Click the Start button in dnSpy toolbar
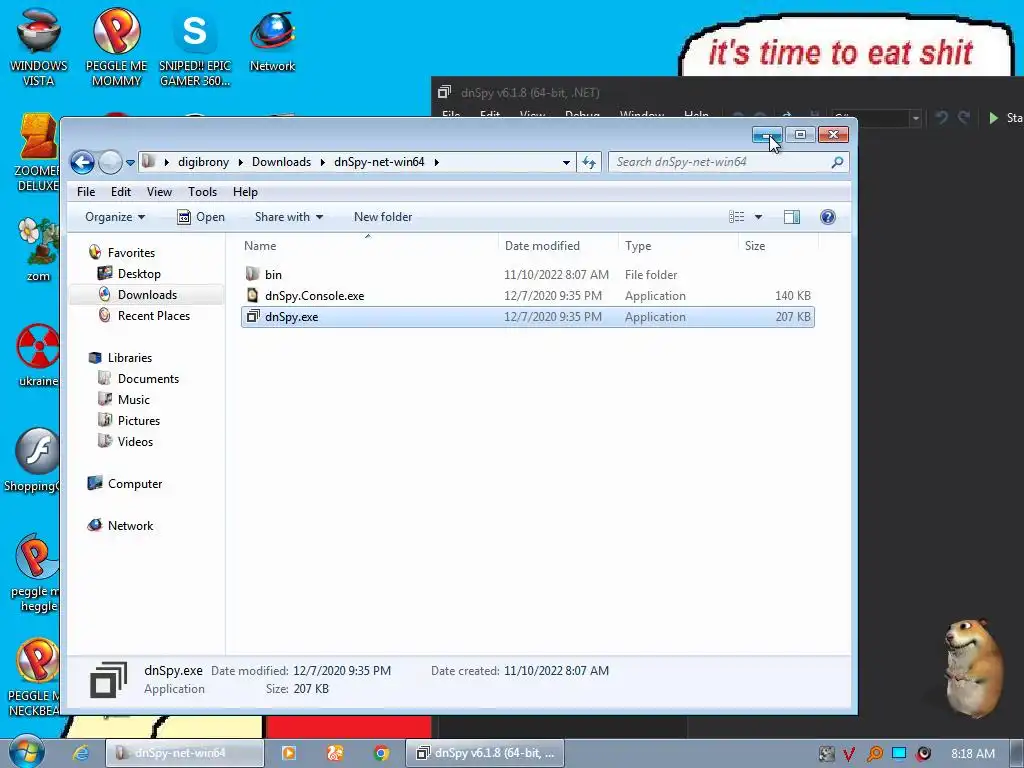 [1006, 118]
